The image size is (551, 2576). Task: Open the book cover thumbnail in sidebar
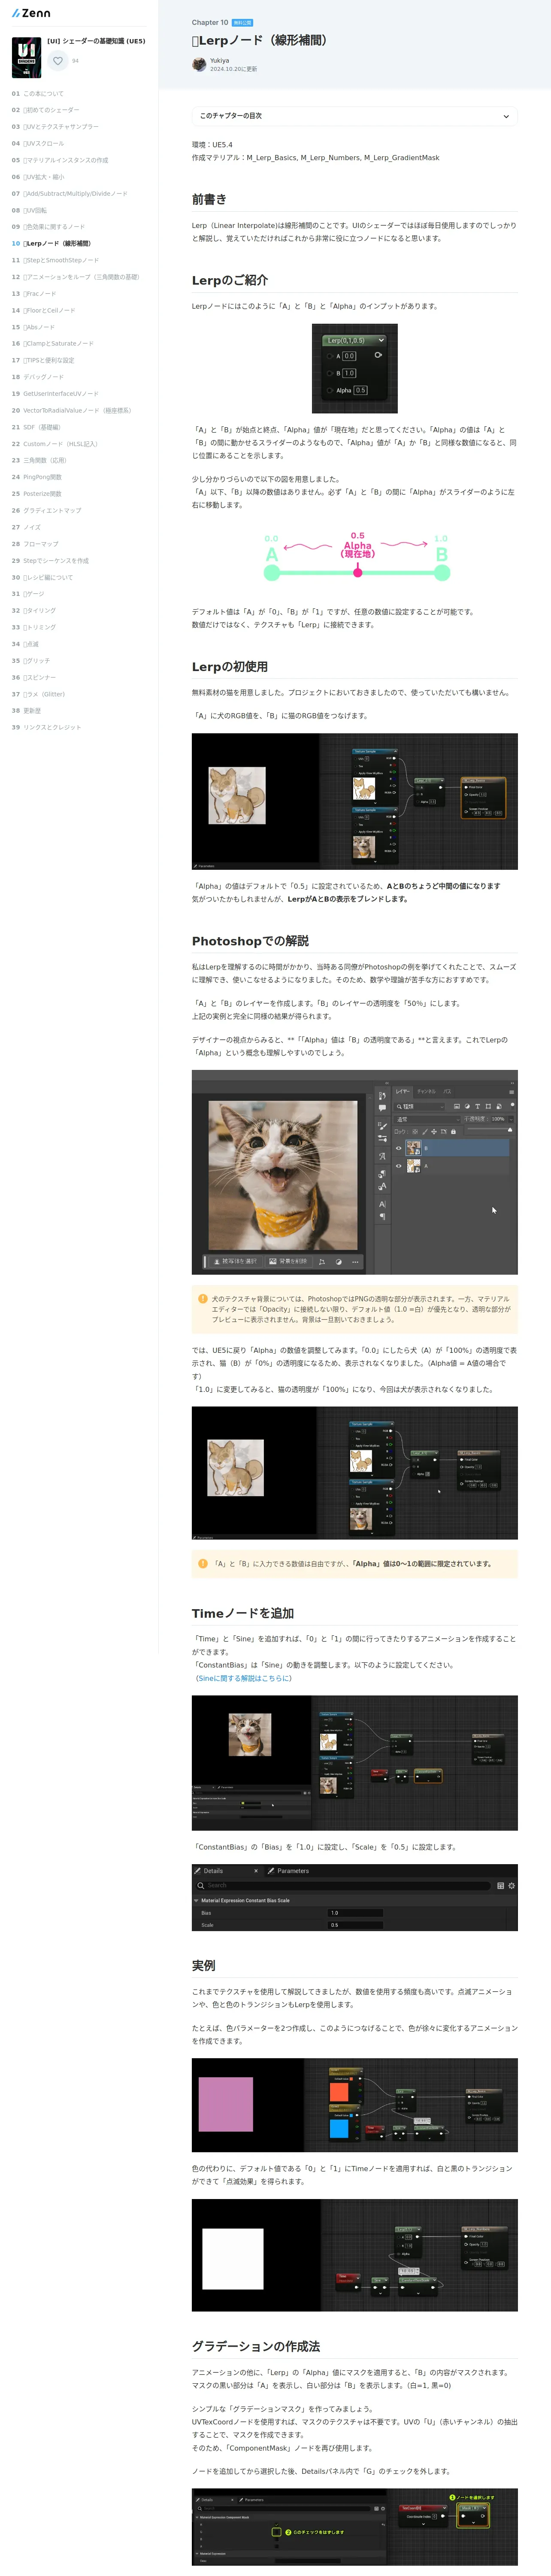click(26, 57)
